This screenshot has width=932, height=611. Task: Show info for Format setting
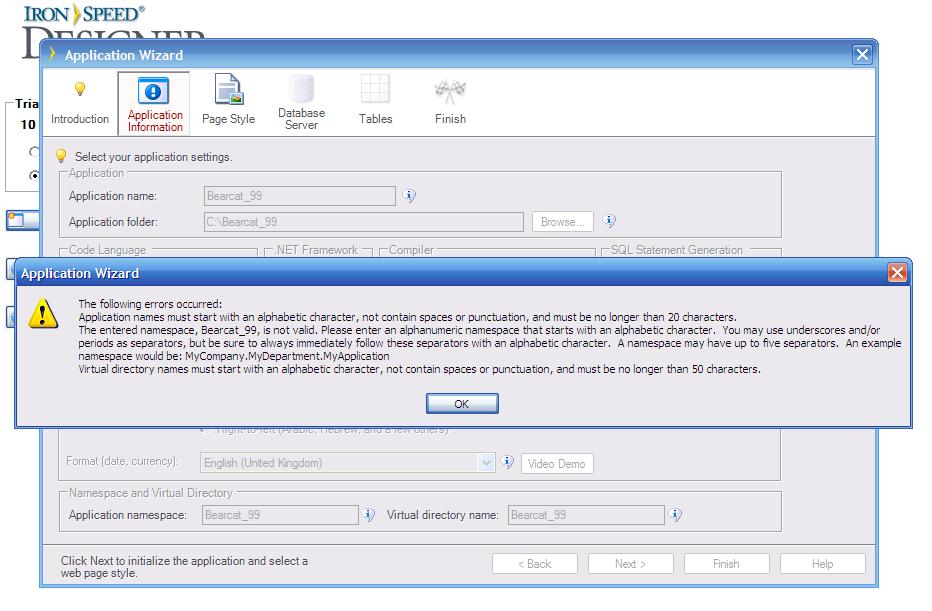(507, 462)
